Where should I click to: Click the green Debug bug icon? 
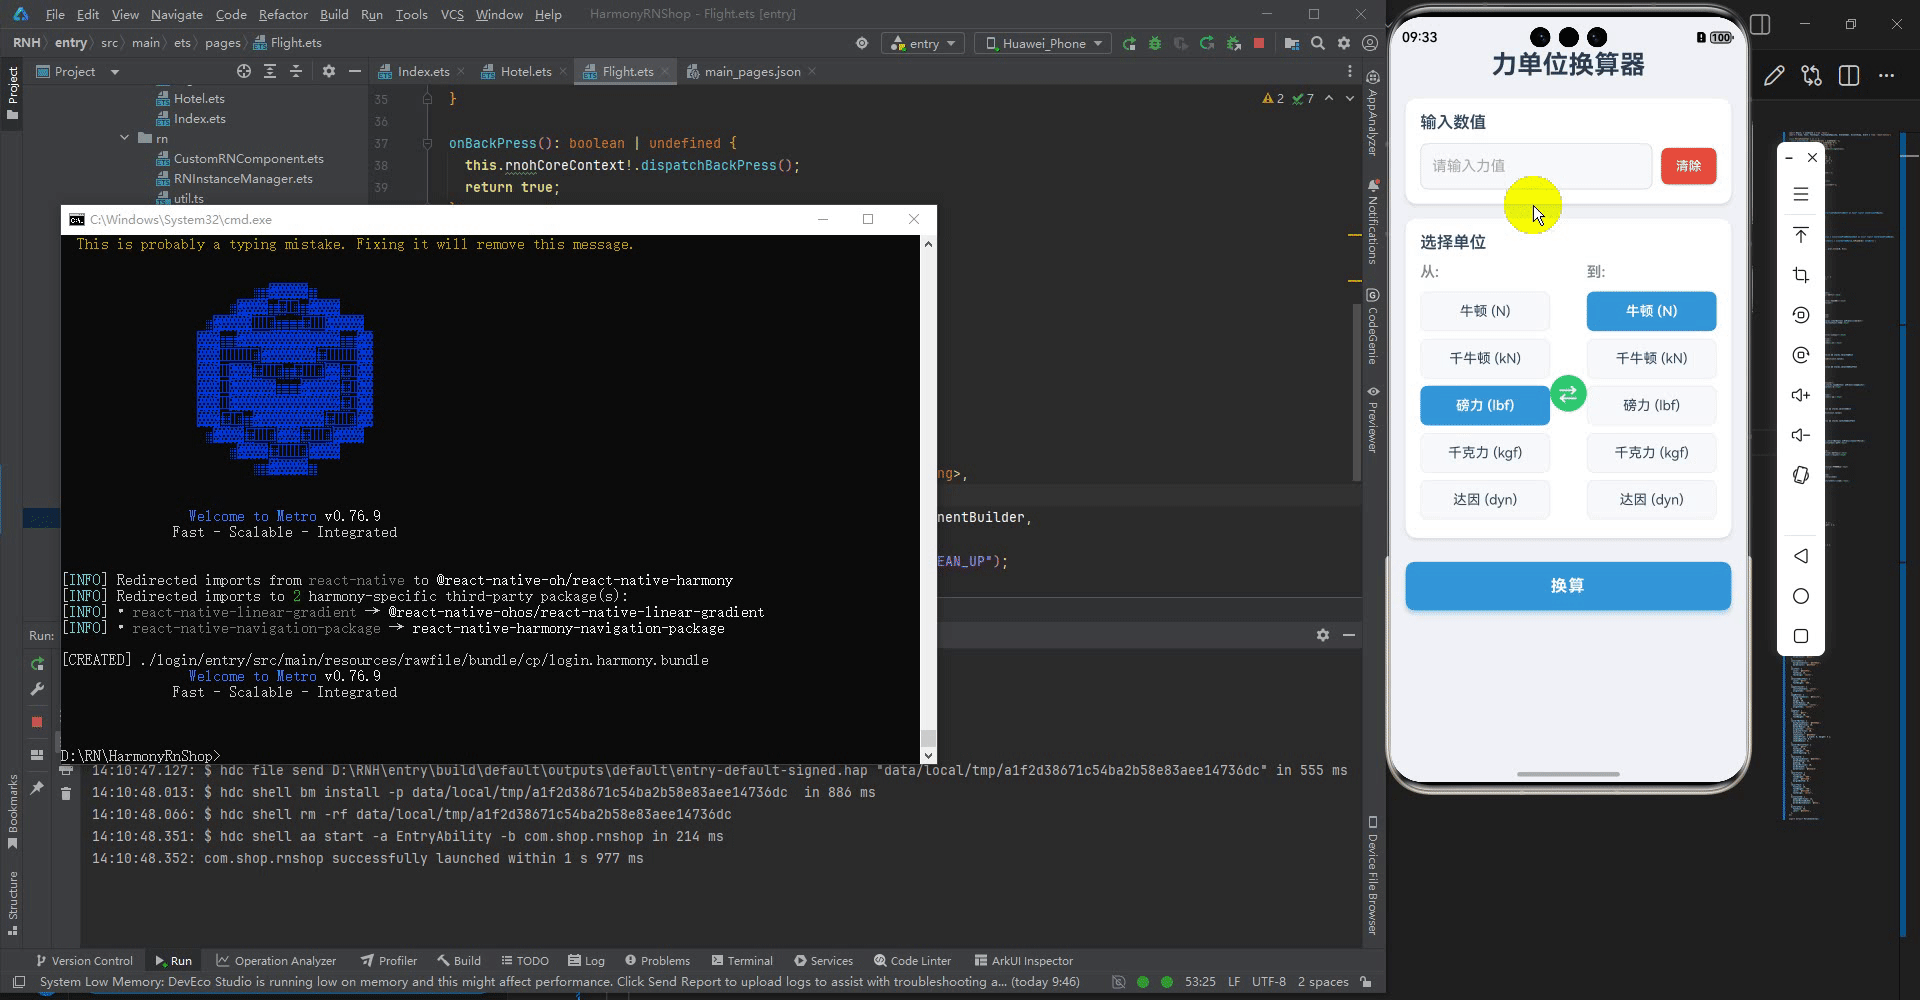point(1155,44)
